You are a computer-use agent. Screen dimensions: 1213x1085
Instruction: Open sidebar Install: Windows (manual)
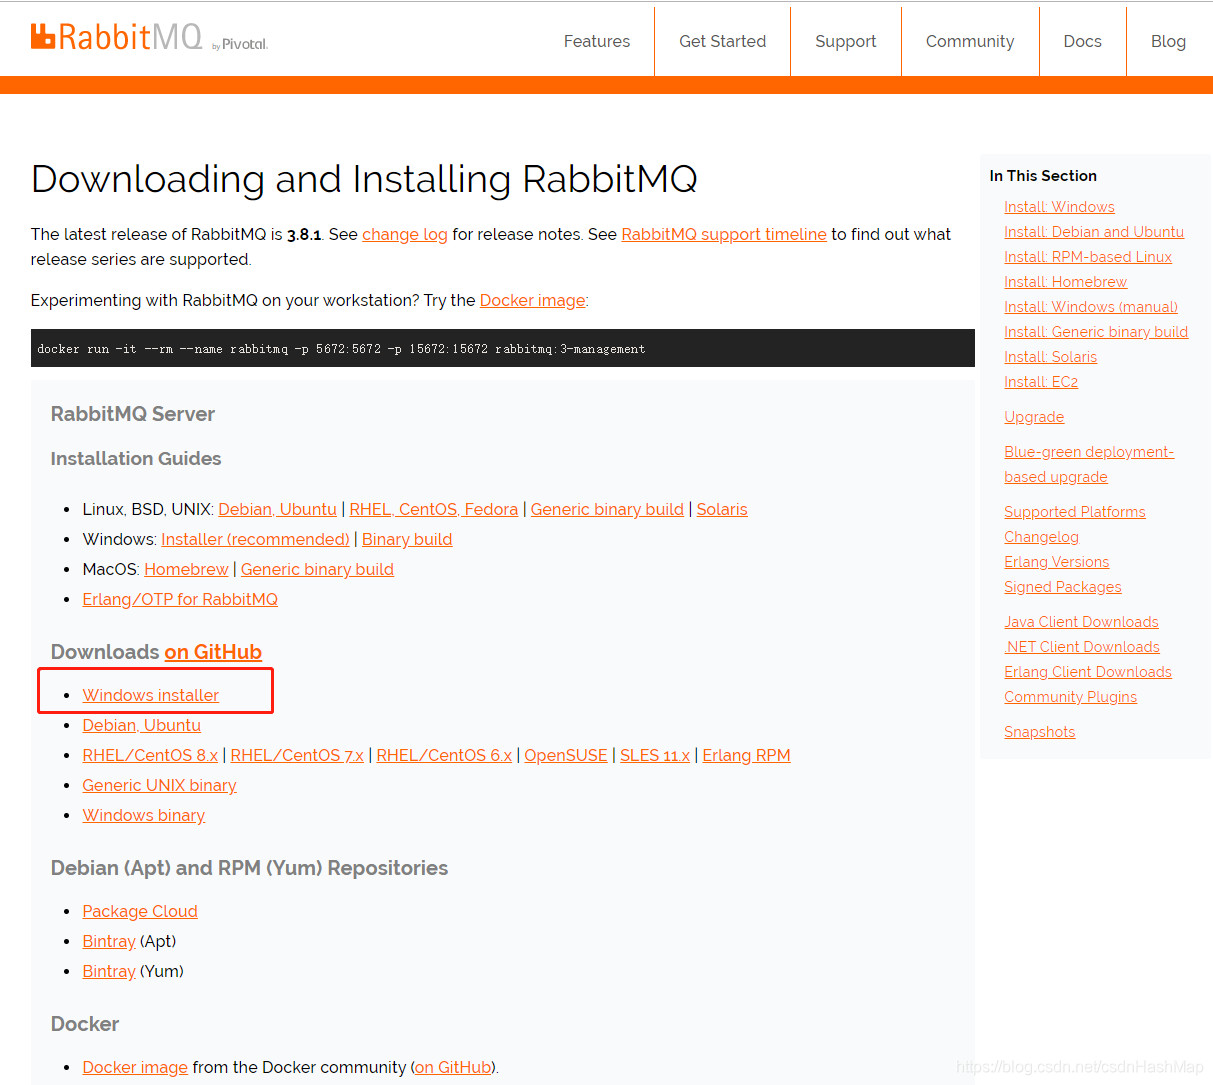[1091, 307]
